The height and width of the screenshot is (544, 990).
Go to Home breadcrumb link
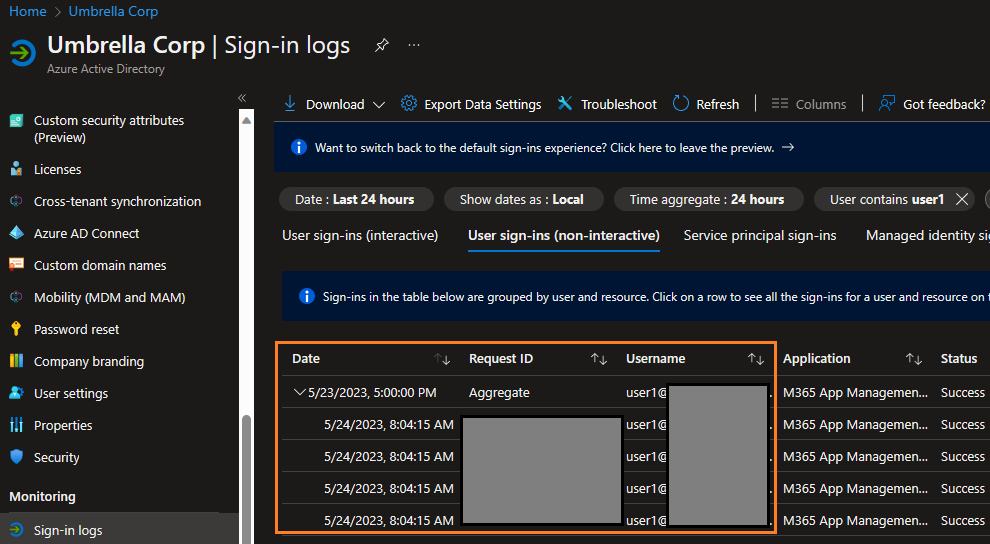point(28,11)
